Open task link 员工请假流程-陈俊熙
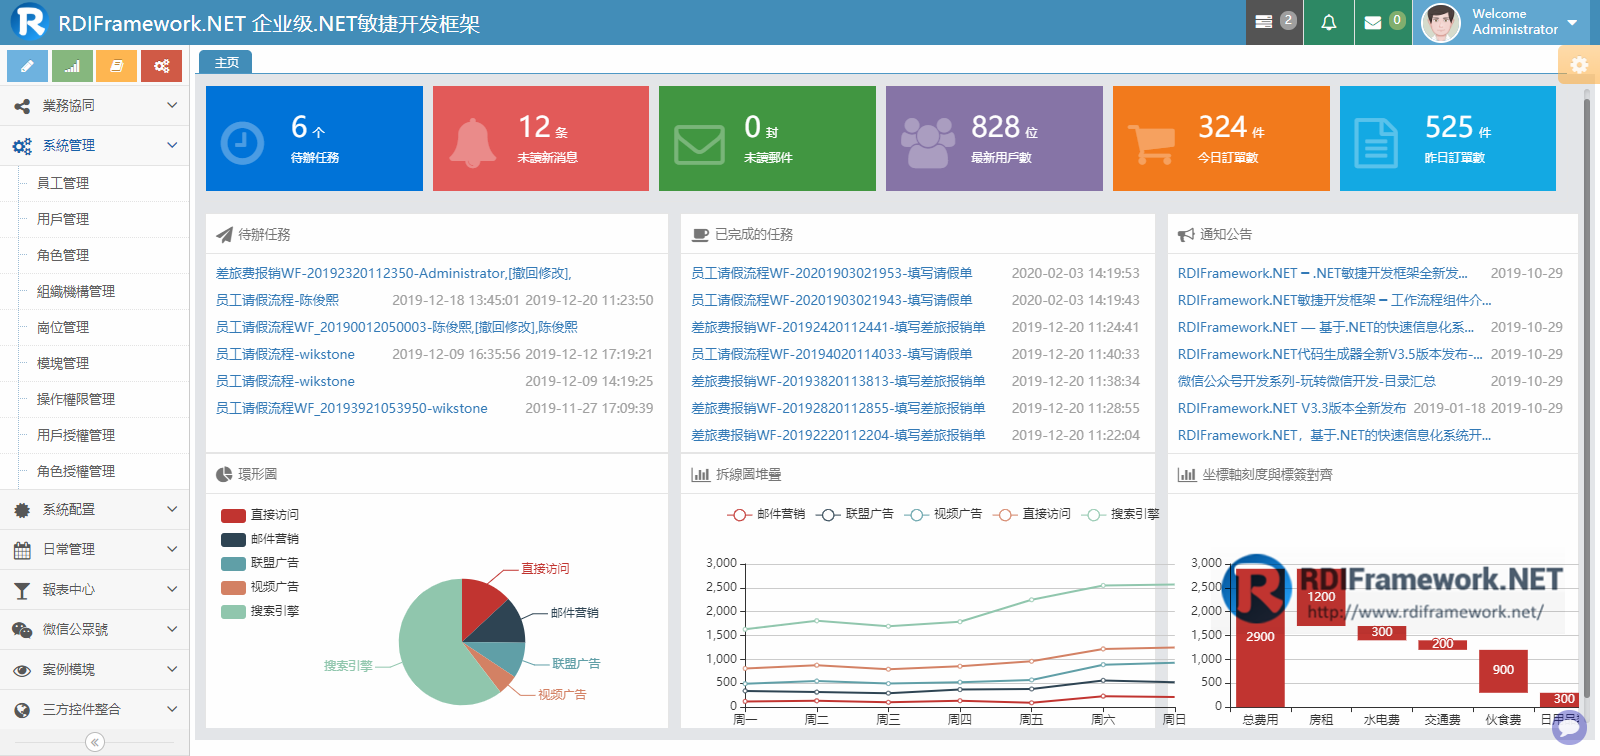The height and width of the screenshot is (756, 1600). click(x=277, y=300)
